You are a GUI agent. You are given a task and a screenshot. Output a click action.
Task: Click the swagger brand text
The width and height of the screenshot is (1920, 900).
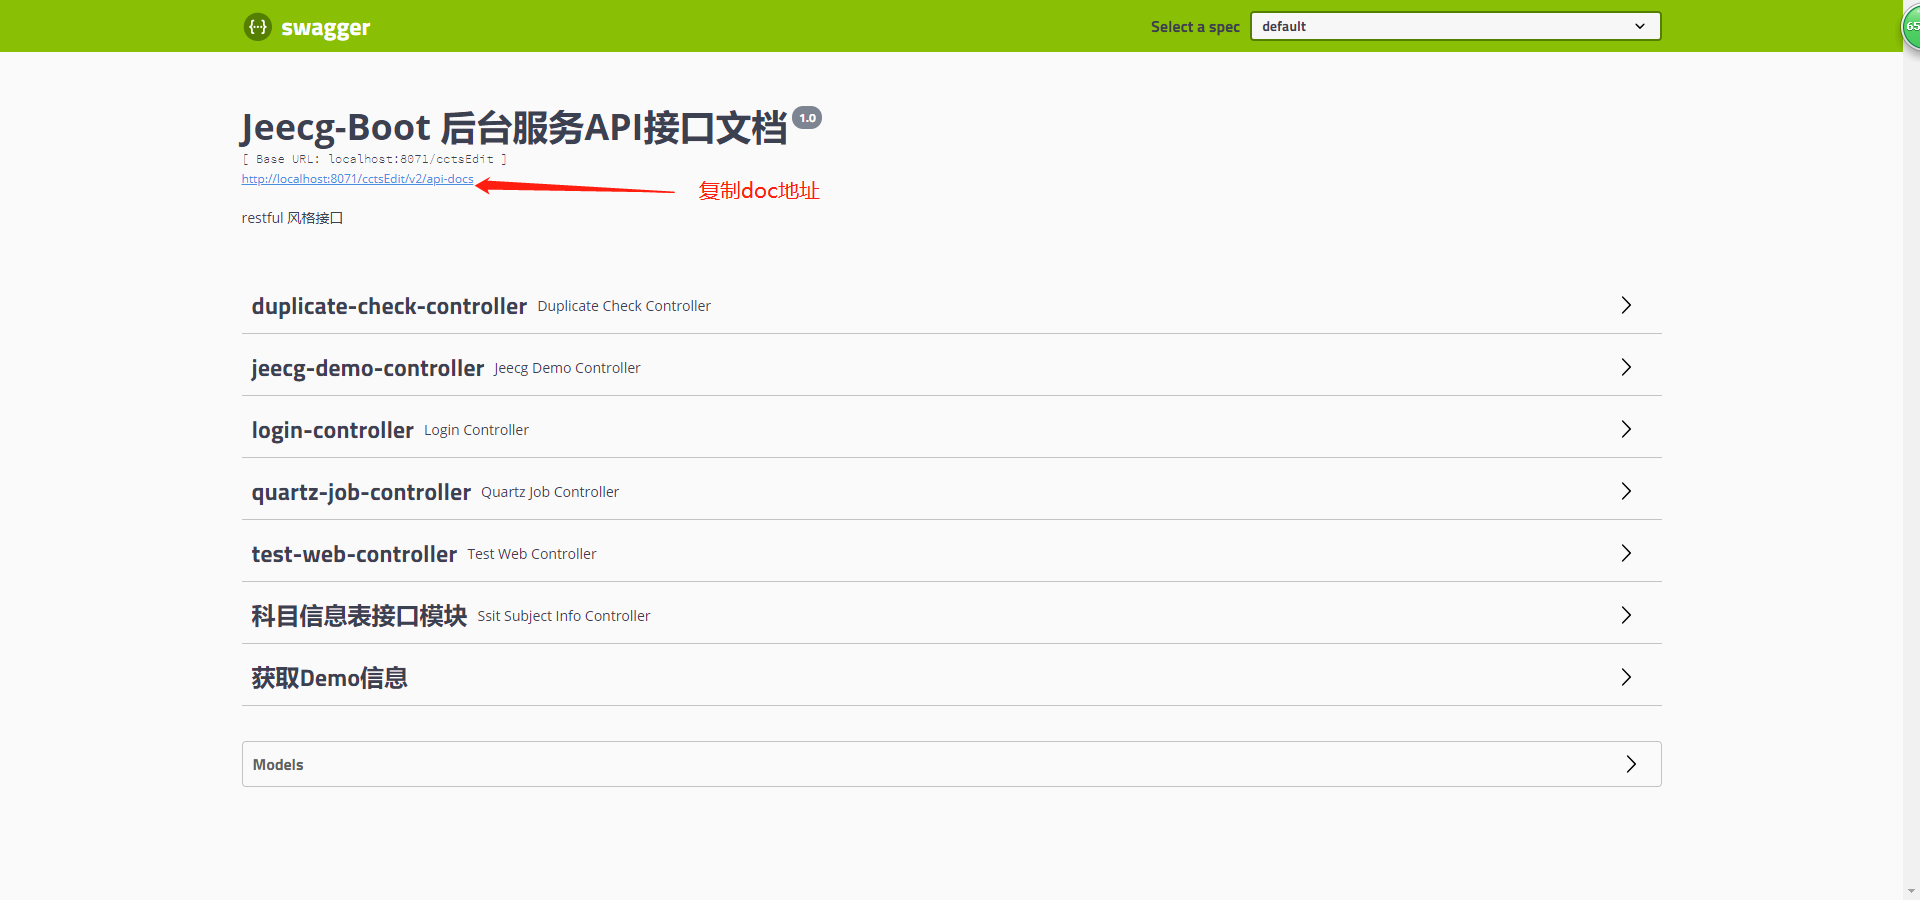(x=326, y=28)
